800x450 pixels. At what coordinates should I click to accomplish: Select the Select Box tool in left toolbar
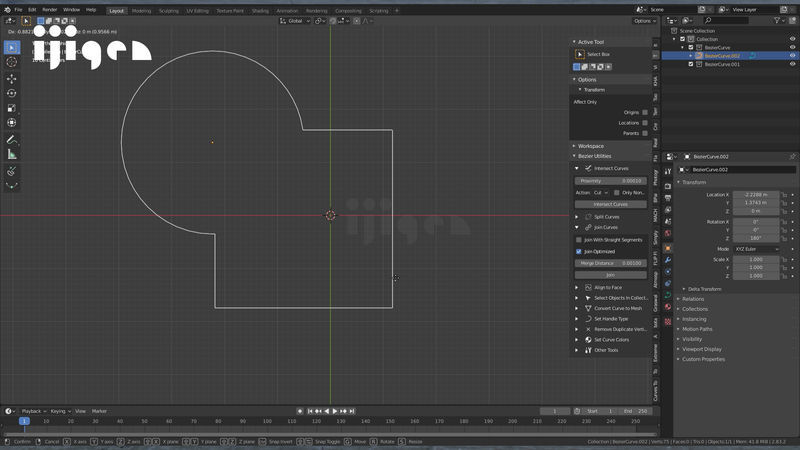click(x=12, y=47)
